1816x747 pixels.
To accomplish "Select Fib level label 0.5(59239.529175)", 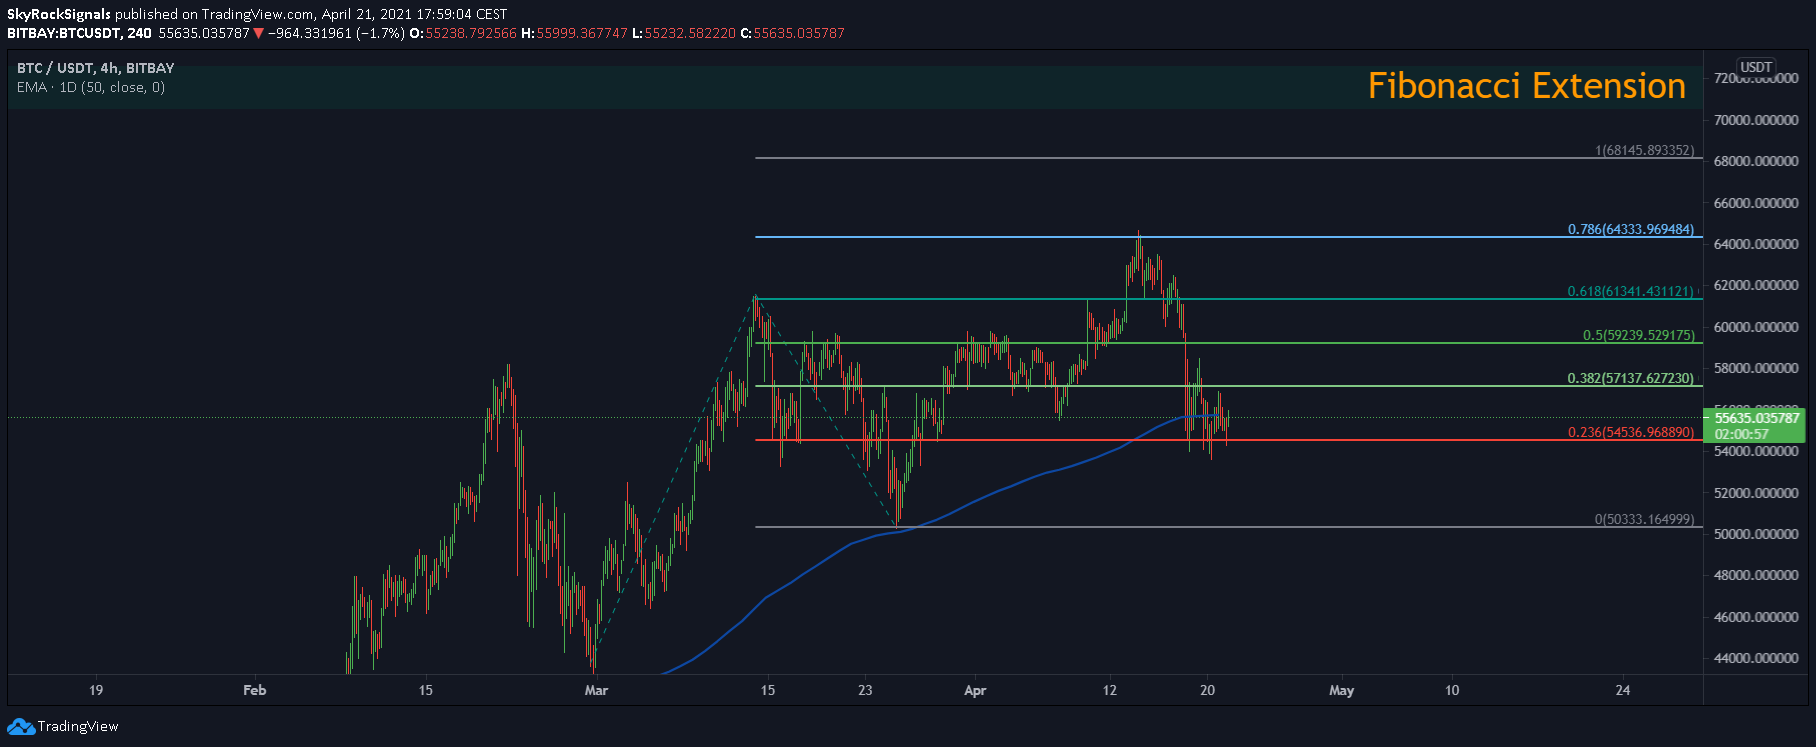I will click(x=1639, y=335).
